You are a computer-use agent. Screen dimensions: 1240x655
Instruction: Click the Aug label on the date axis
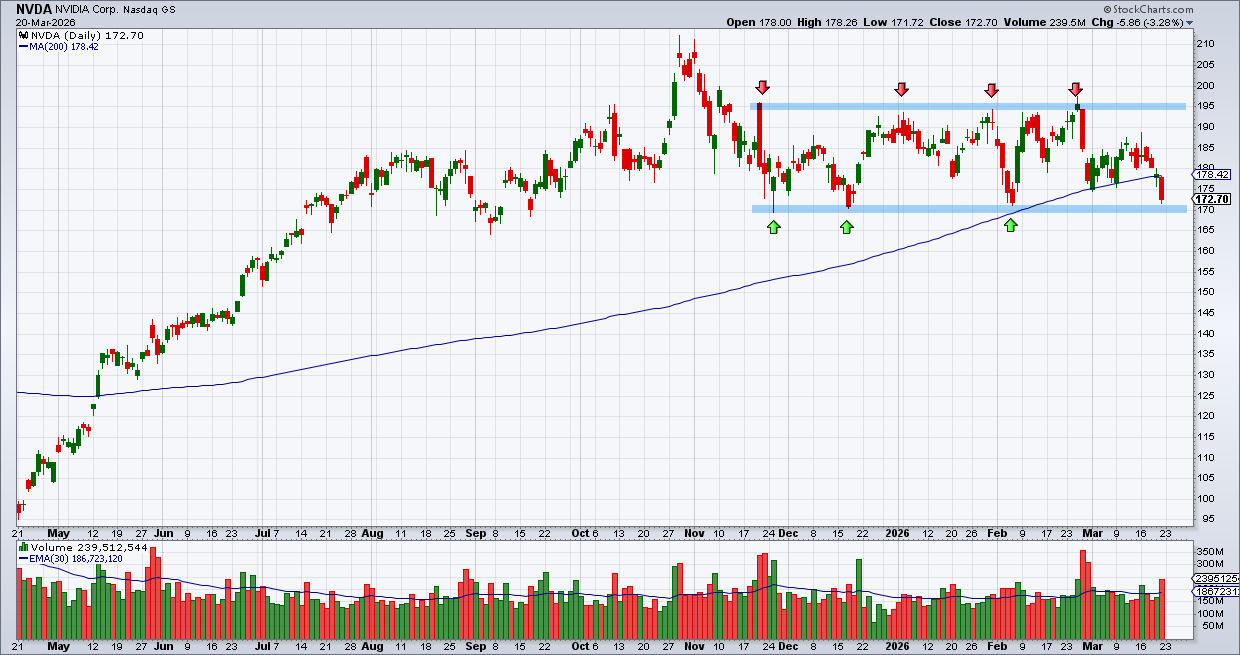(374, 534)
